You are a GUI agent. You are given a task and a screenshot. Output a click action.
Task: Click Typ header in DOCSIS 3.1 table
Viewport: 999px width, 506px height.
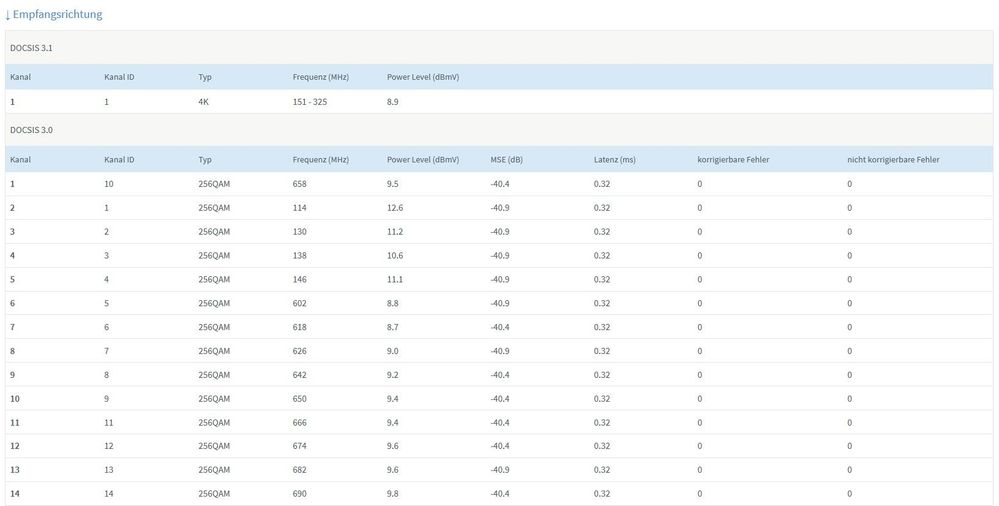(205, 77)
